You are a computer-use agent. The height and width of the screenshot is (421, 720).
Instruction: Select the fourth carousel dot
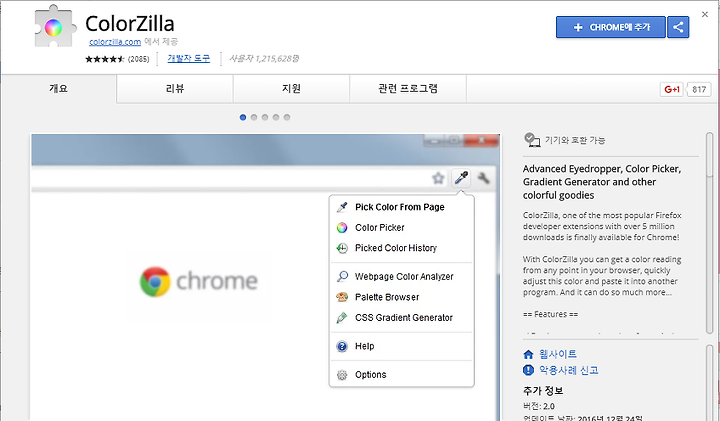pos(276,117)
